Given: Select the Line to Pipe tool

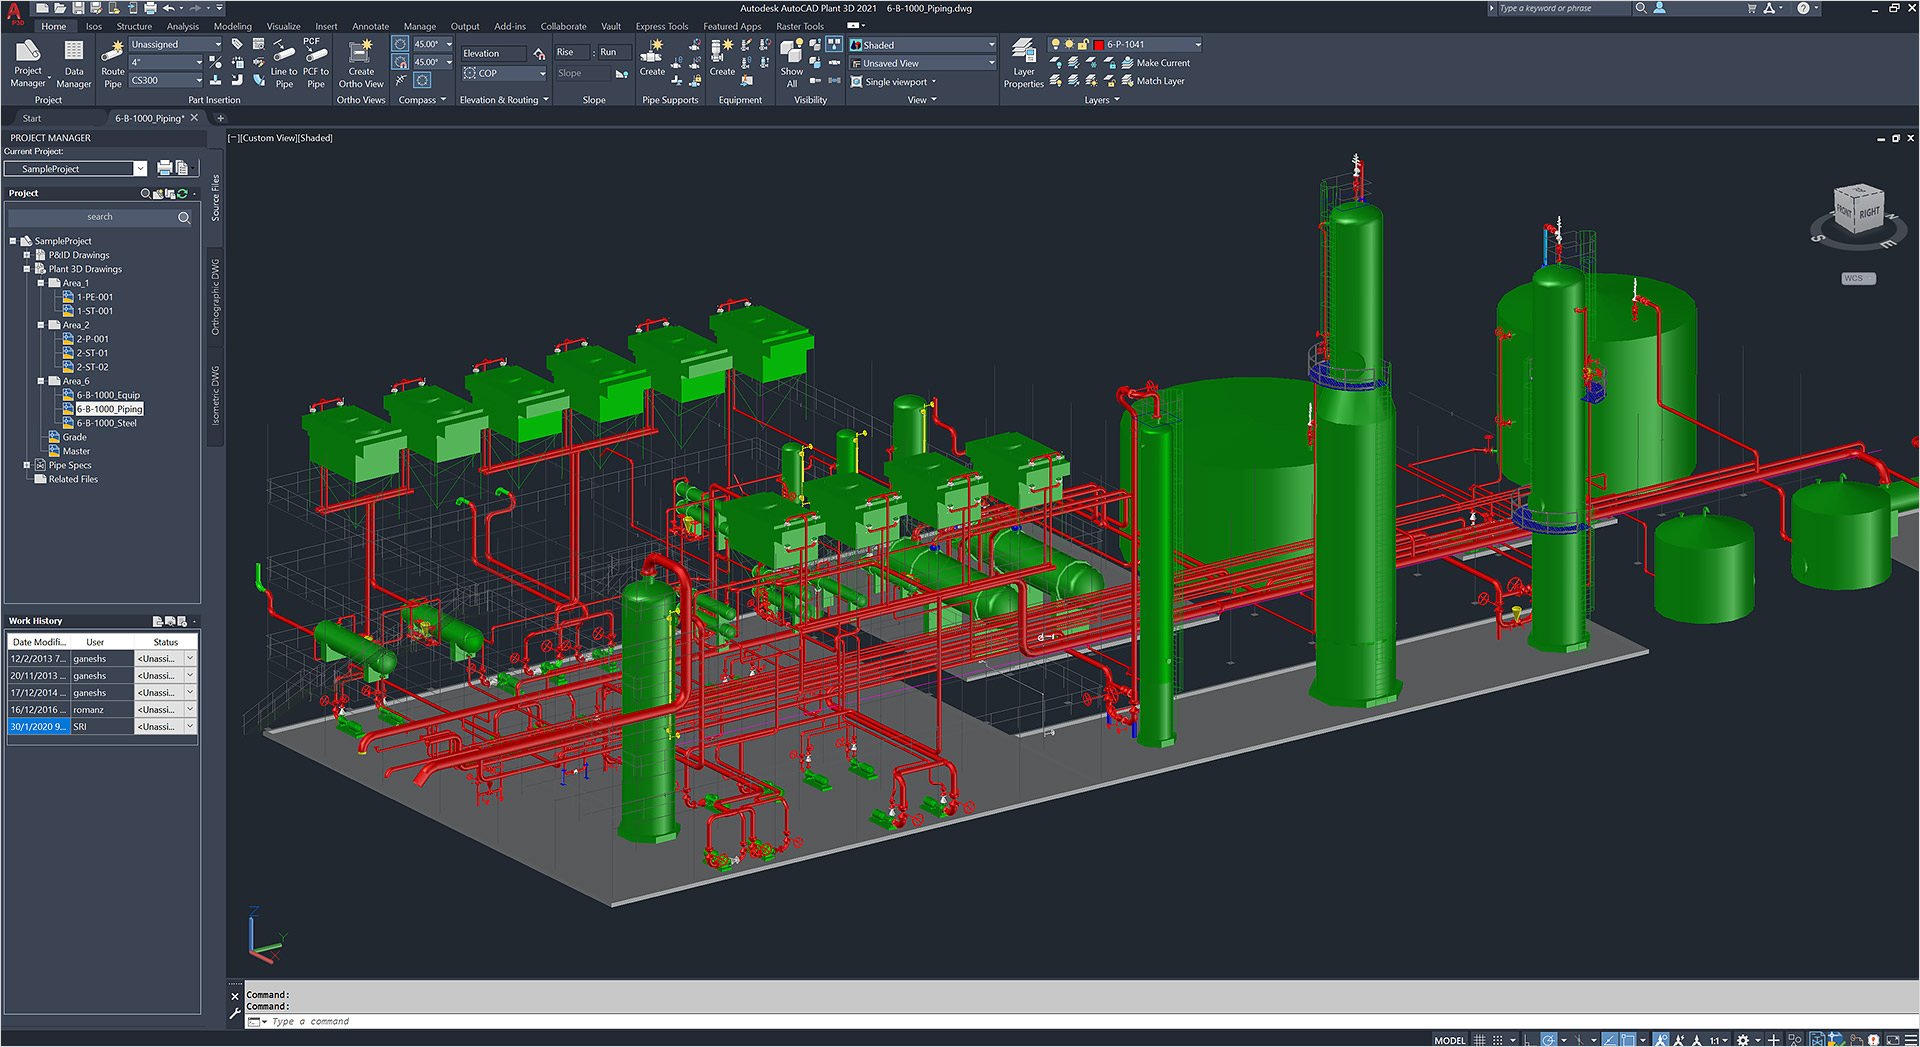Looking at the screenshot, I should (284, 62).
